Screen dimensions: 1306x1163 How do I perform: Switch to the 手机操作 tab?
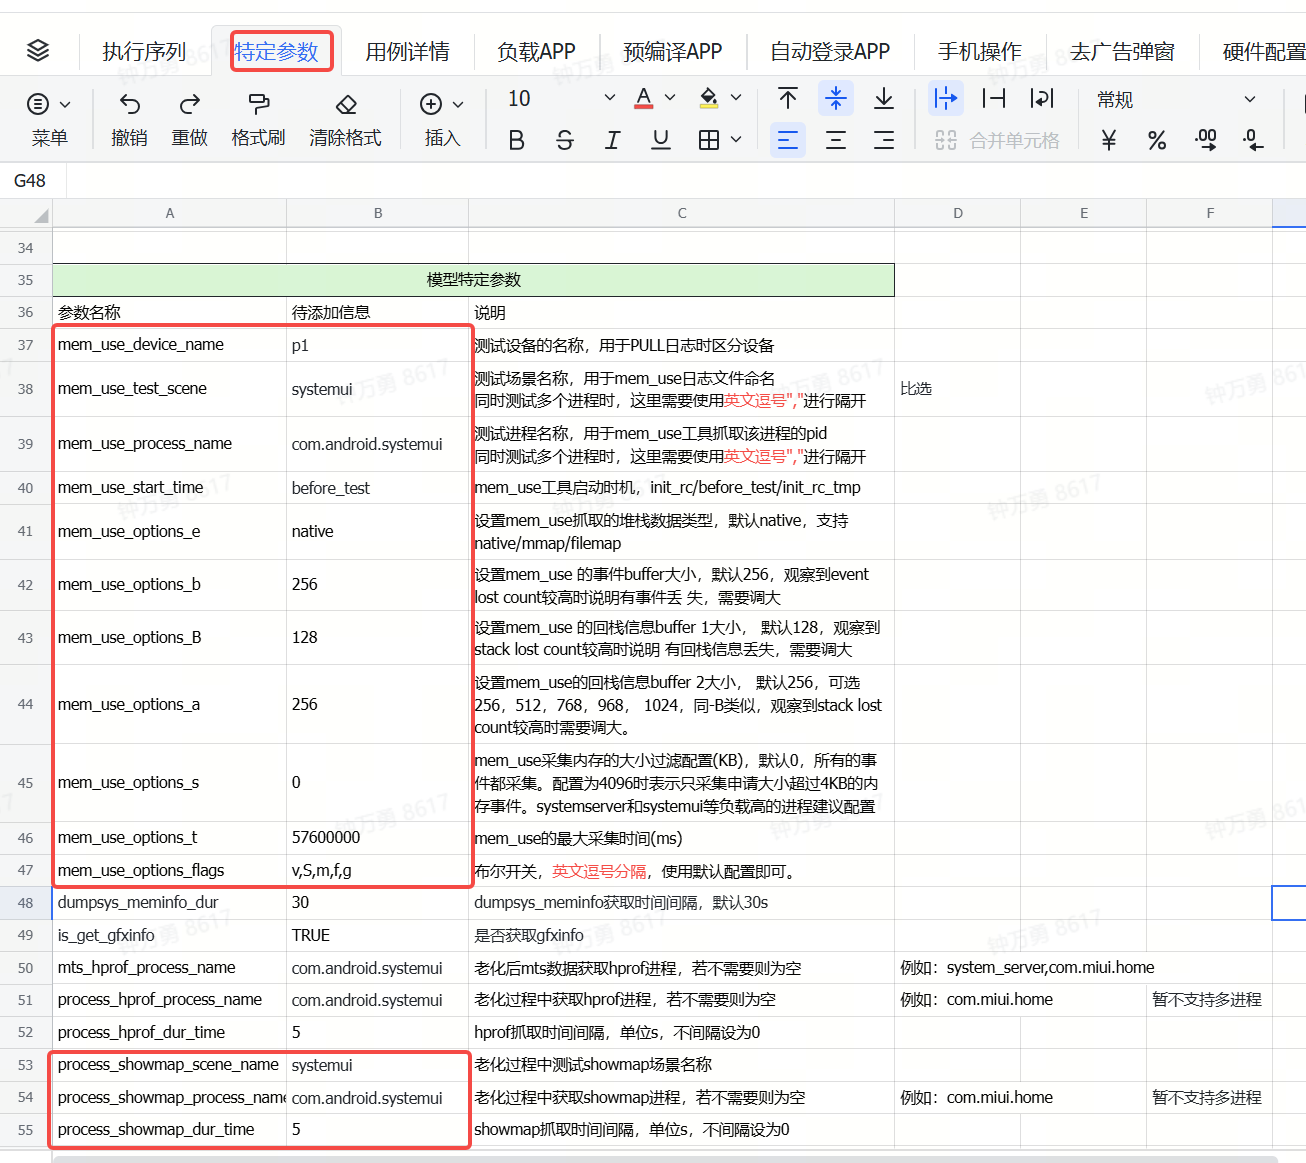[x=979, y=51]
